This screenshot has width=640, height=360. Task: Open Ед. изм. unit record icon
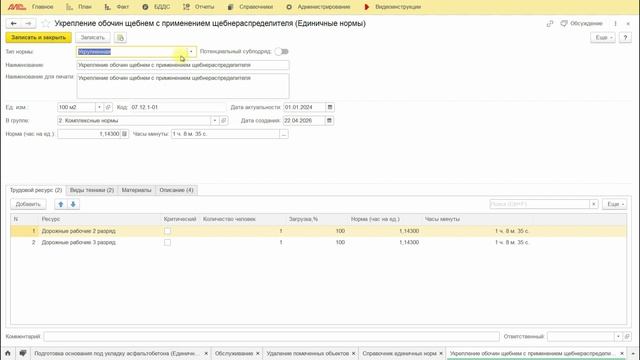[x=108, y=107]
